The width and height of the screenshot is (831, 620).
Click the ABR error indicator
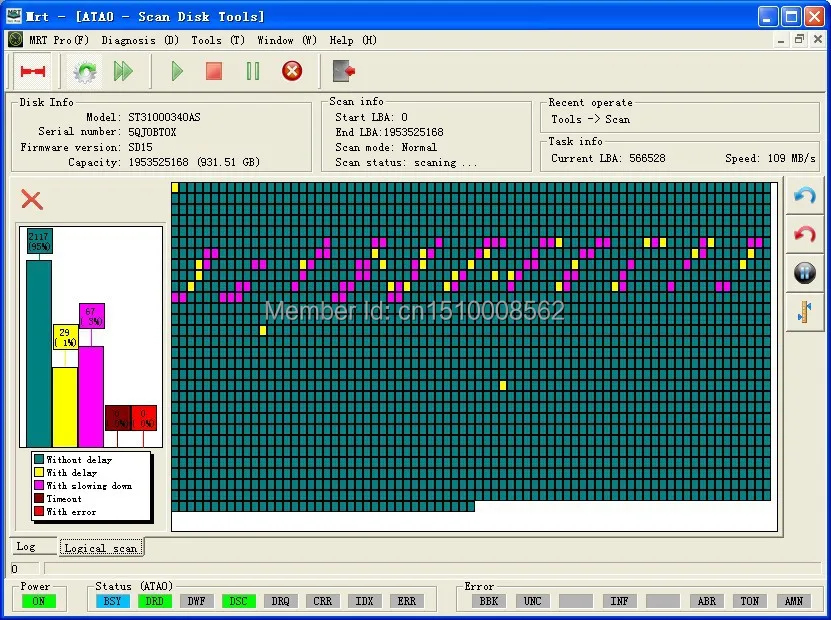(x=706, y=601)
